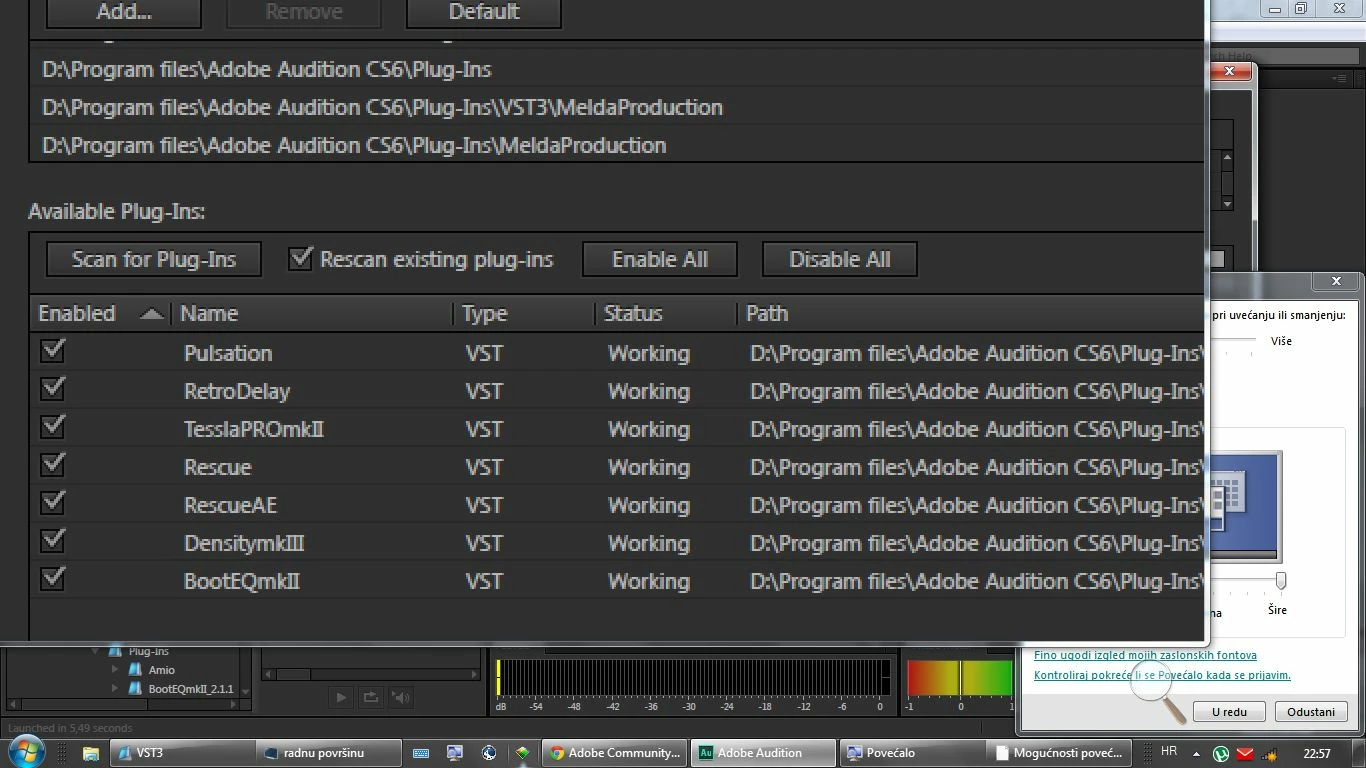1366x768 pixels.
Task: Toggle the loop playback icon
Action: coord(370,698)
